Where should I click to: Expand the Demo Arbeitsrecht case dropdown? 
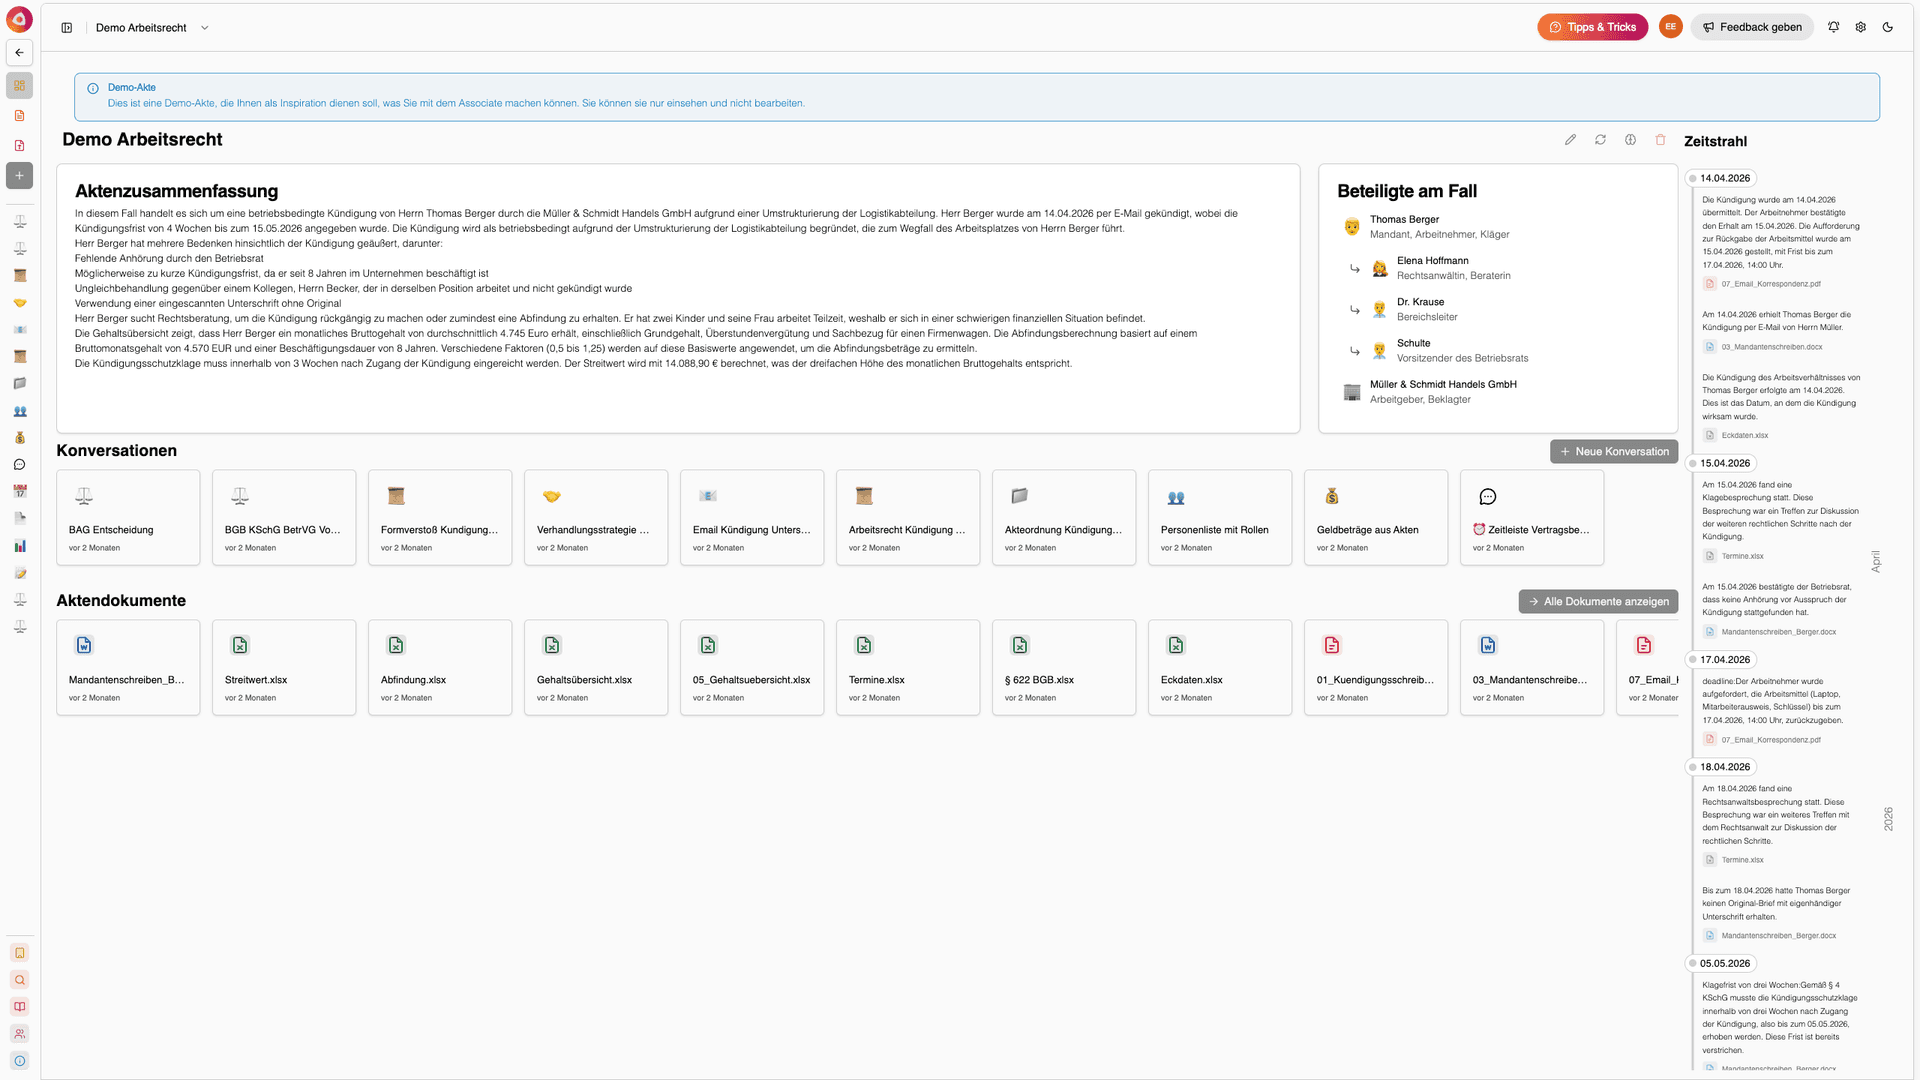click(204, 28)
